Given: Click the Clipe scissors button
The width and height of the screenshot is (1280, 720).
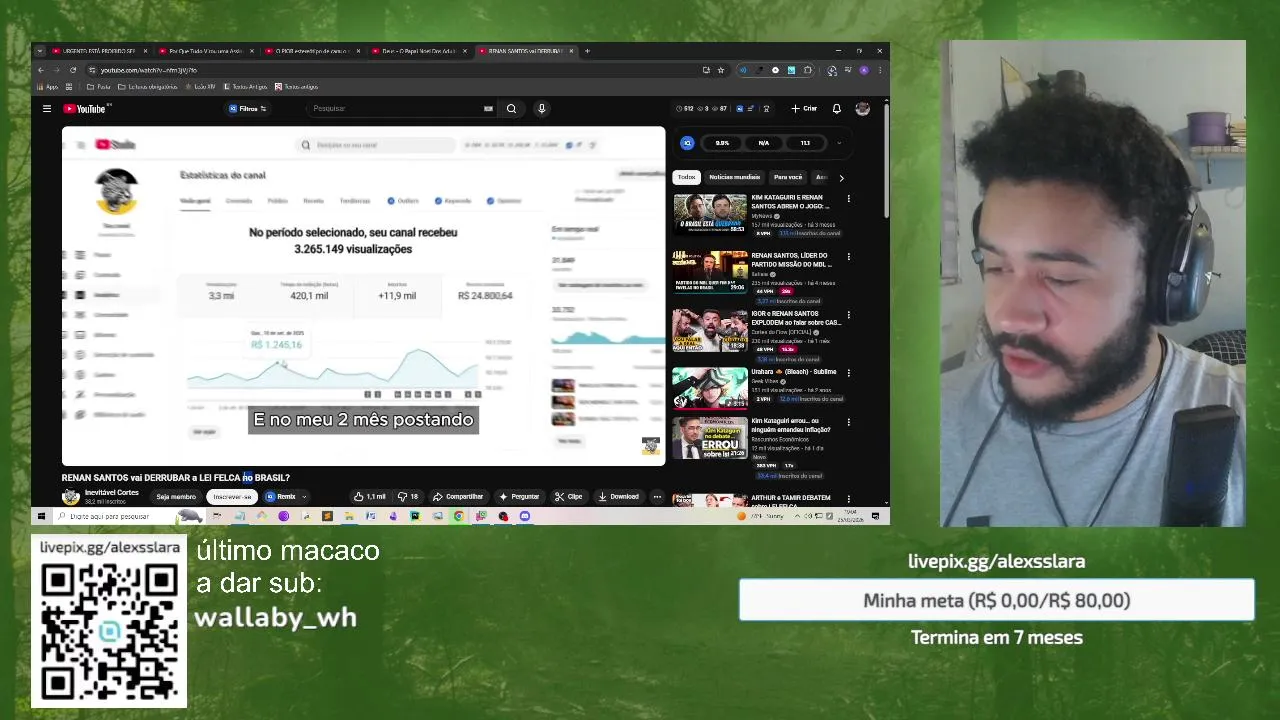Looking at the screenshot, I should [569, 497].
